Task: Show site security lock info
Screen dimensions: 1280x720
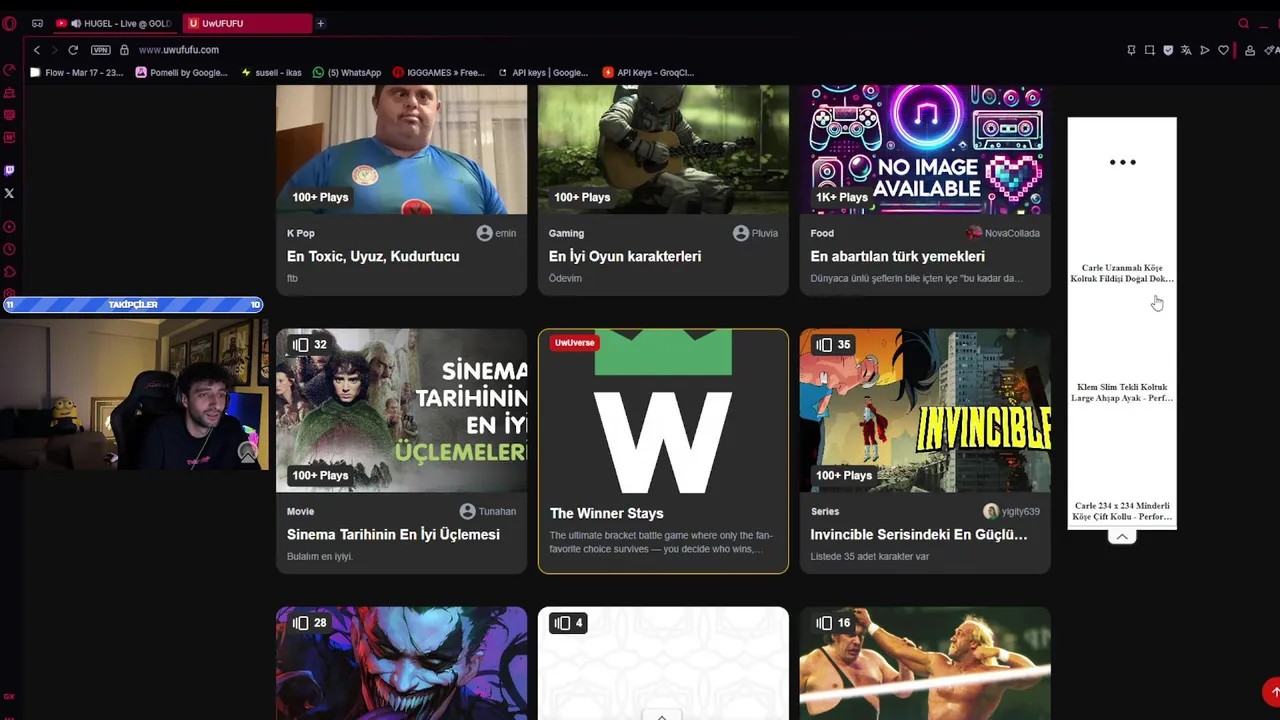Action: click(124, 50)
